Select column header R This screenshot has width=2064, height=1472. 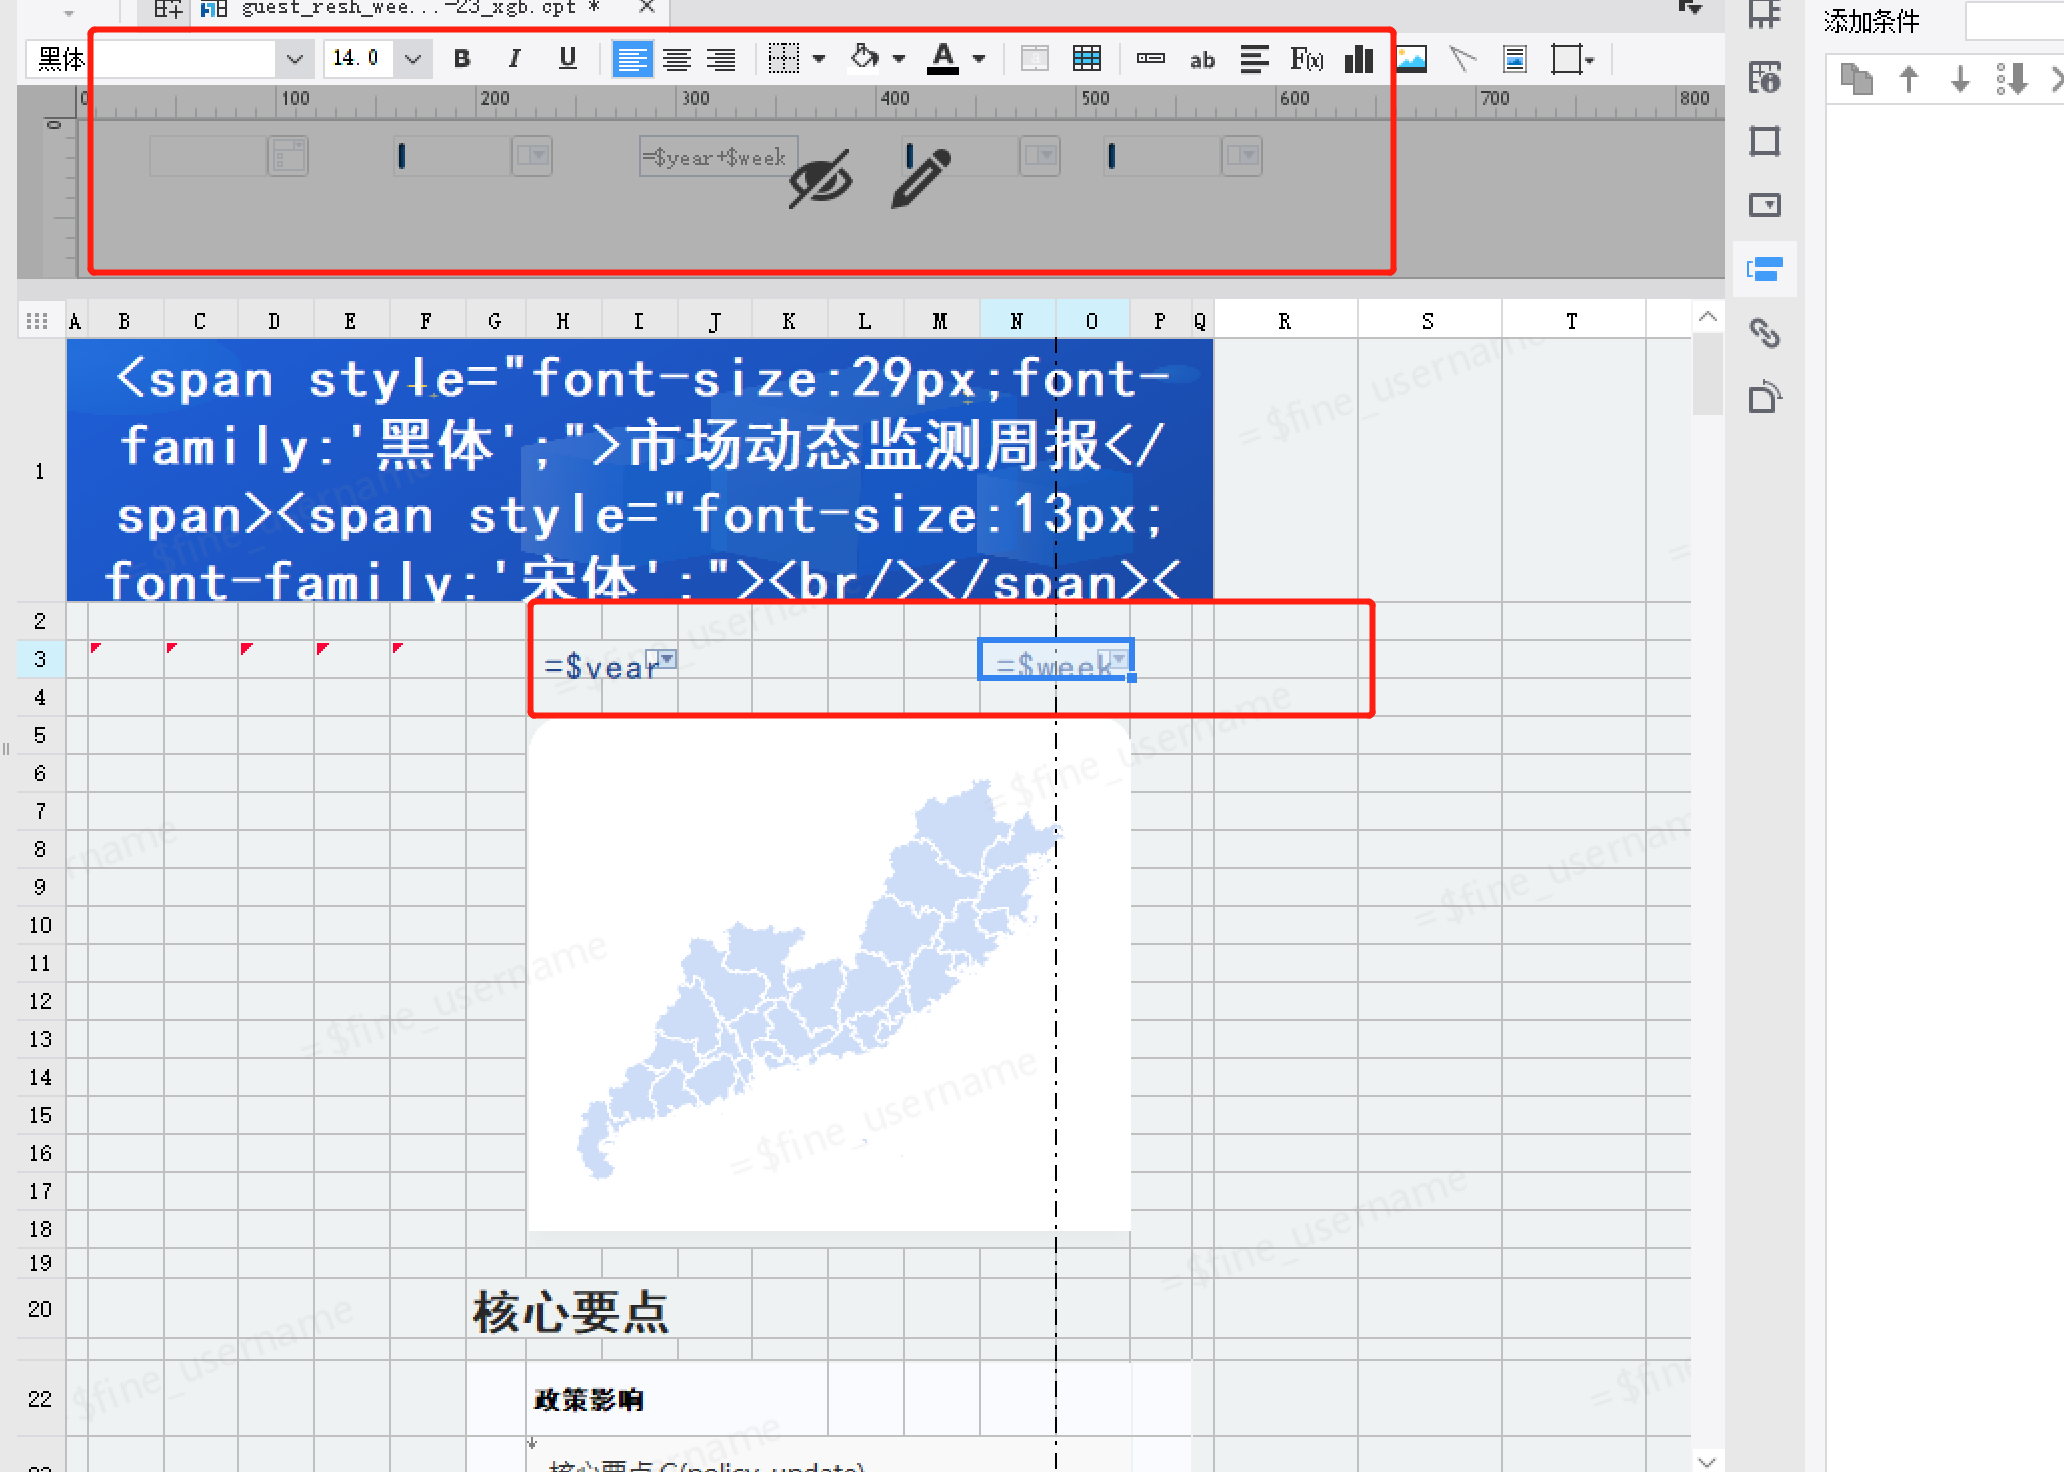[1285, 321]
